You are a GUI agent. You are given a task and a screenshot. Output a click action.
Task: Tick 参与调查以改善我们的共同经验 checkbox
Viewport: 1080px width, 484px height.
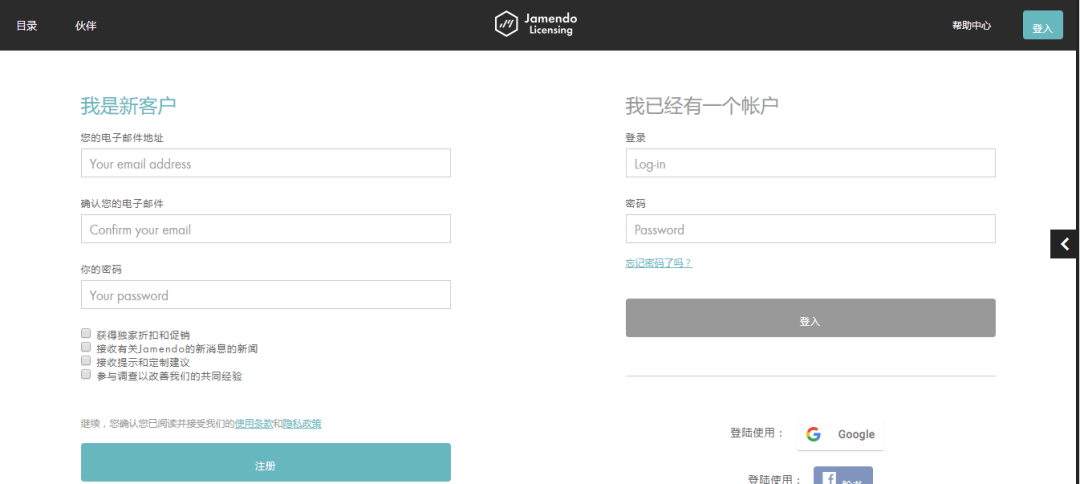tap(86, 374)
